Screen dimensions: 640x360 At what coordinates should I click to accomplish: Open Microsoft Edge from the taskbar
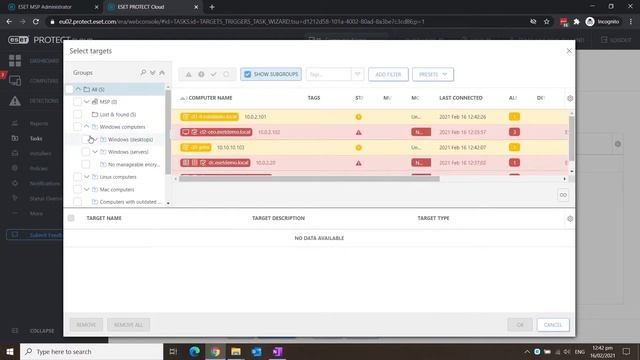(x=194, y=351)
